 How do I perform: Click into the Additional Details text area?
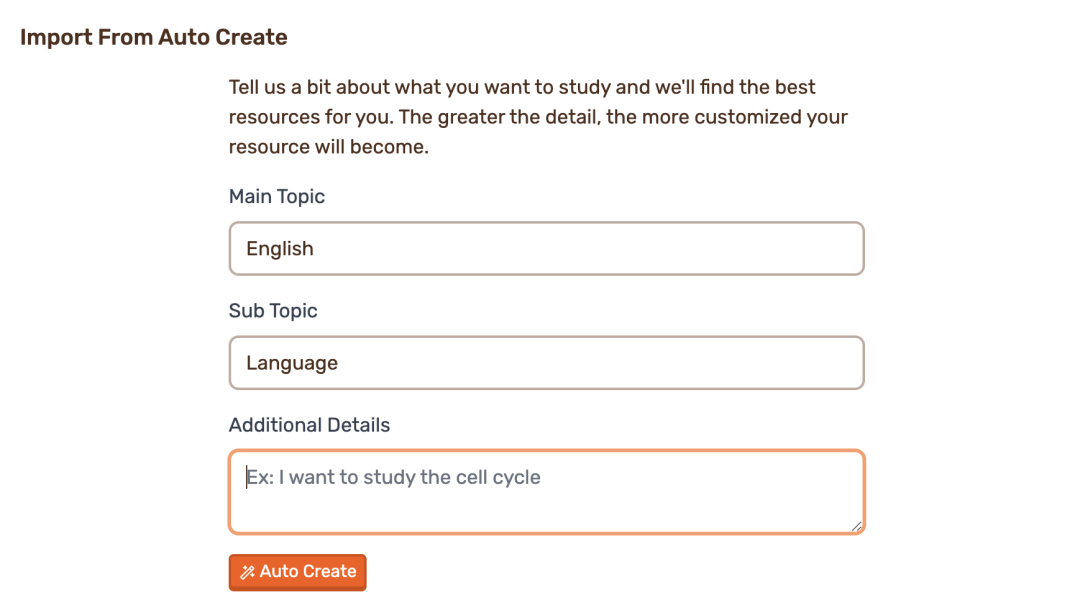click(x=546, y=492)
